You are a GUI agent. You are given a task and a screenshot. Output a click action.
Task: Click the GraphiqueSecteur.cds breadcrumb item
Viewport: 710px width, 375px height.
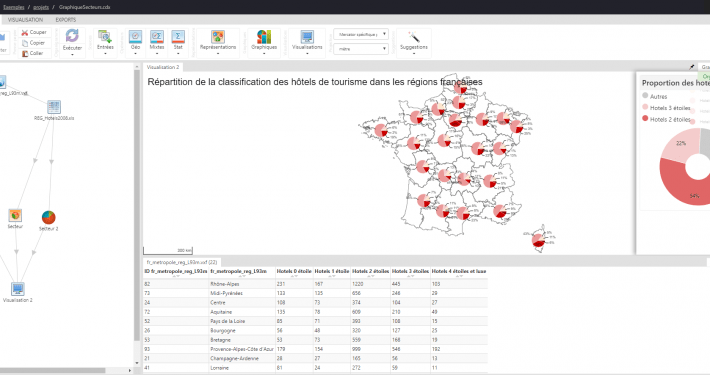point(84,7)
